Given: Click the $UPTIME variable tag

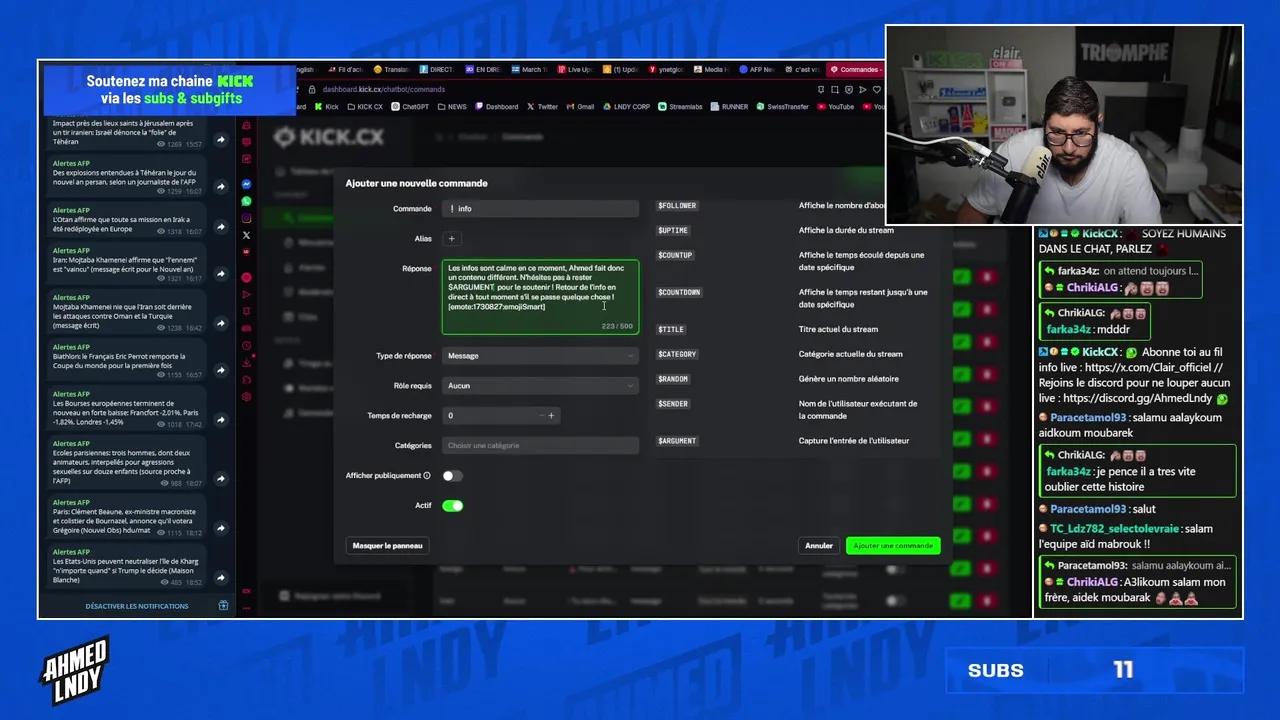Looking at the screenshot, I should coord(673,231).
